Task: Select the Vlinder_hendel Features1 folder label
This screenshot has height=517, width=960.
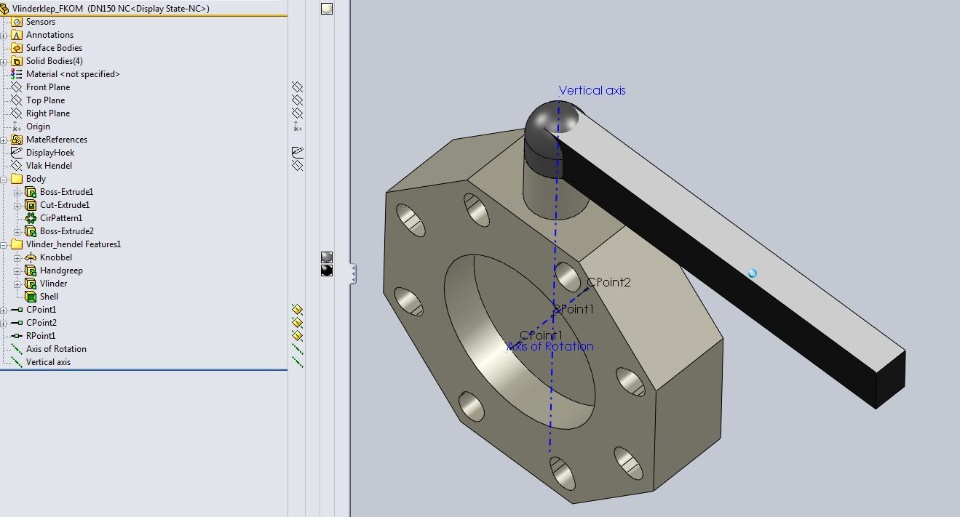Action: 73,244
